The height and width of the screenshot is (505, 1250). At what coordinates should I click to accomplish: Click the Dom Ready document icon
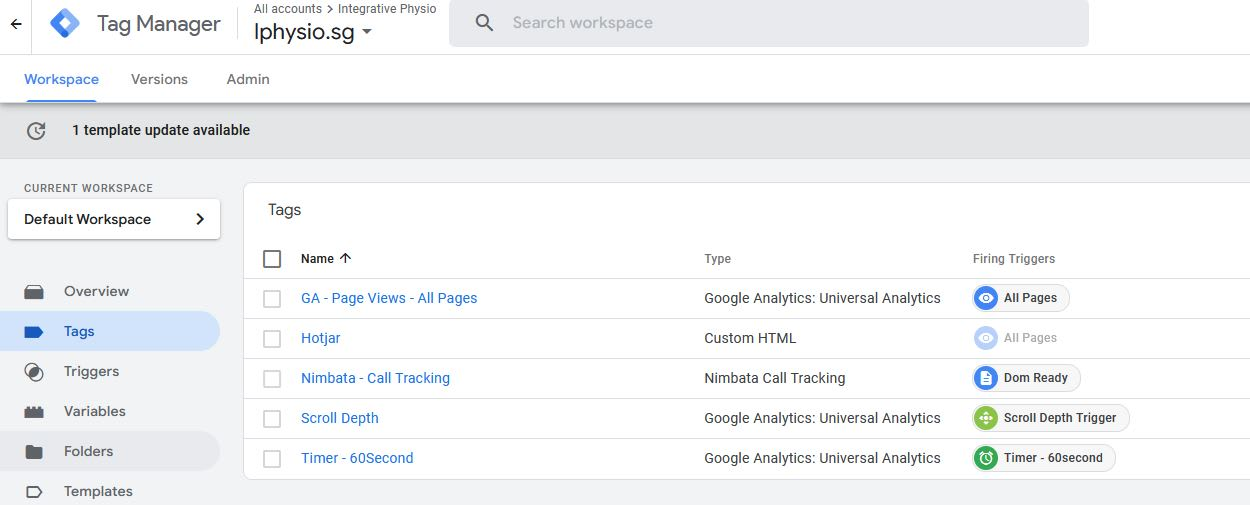[986, 378]
